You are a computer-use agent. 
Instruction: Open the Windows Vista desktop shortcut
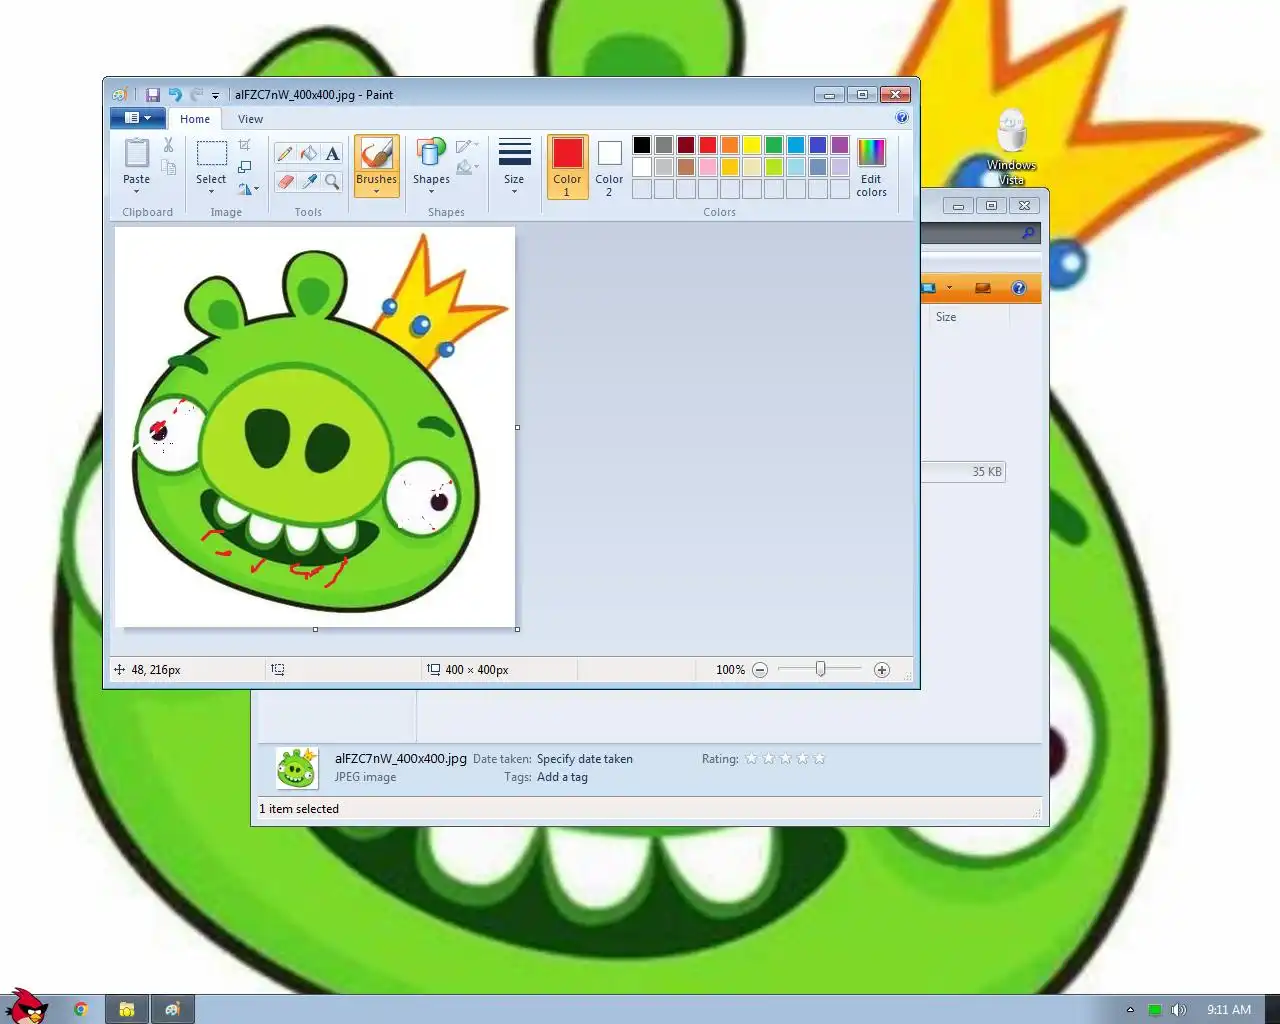coord(1012,147)
